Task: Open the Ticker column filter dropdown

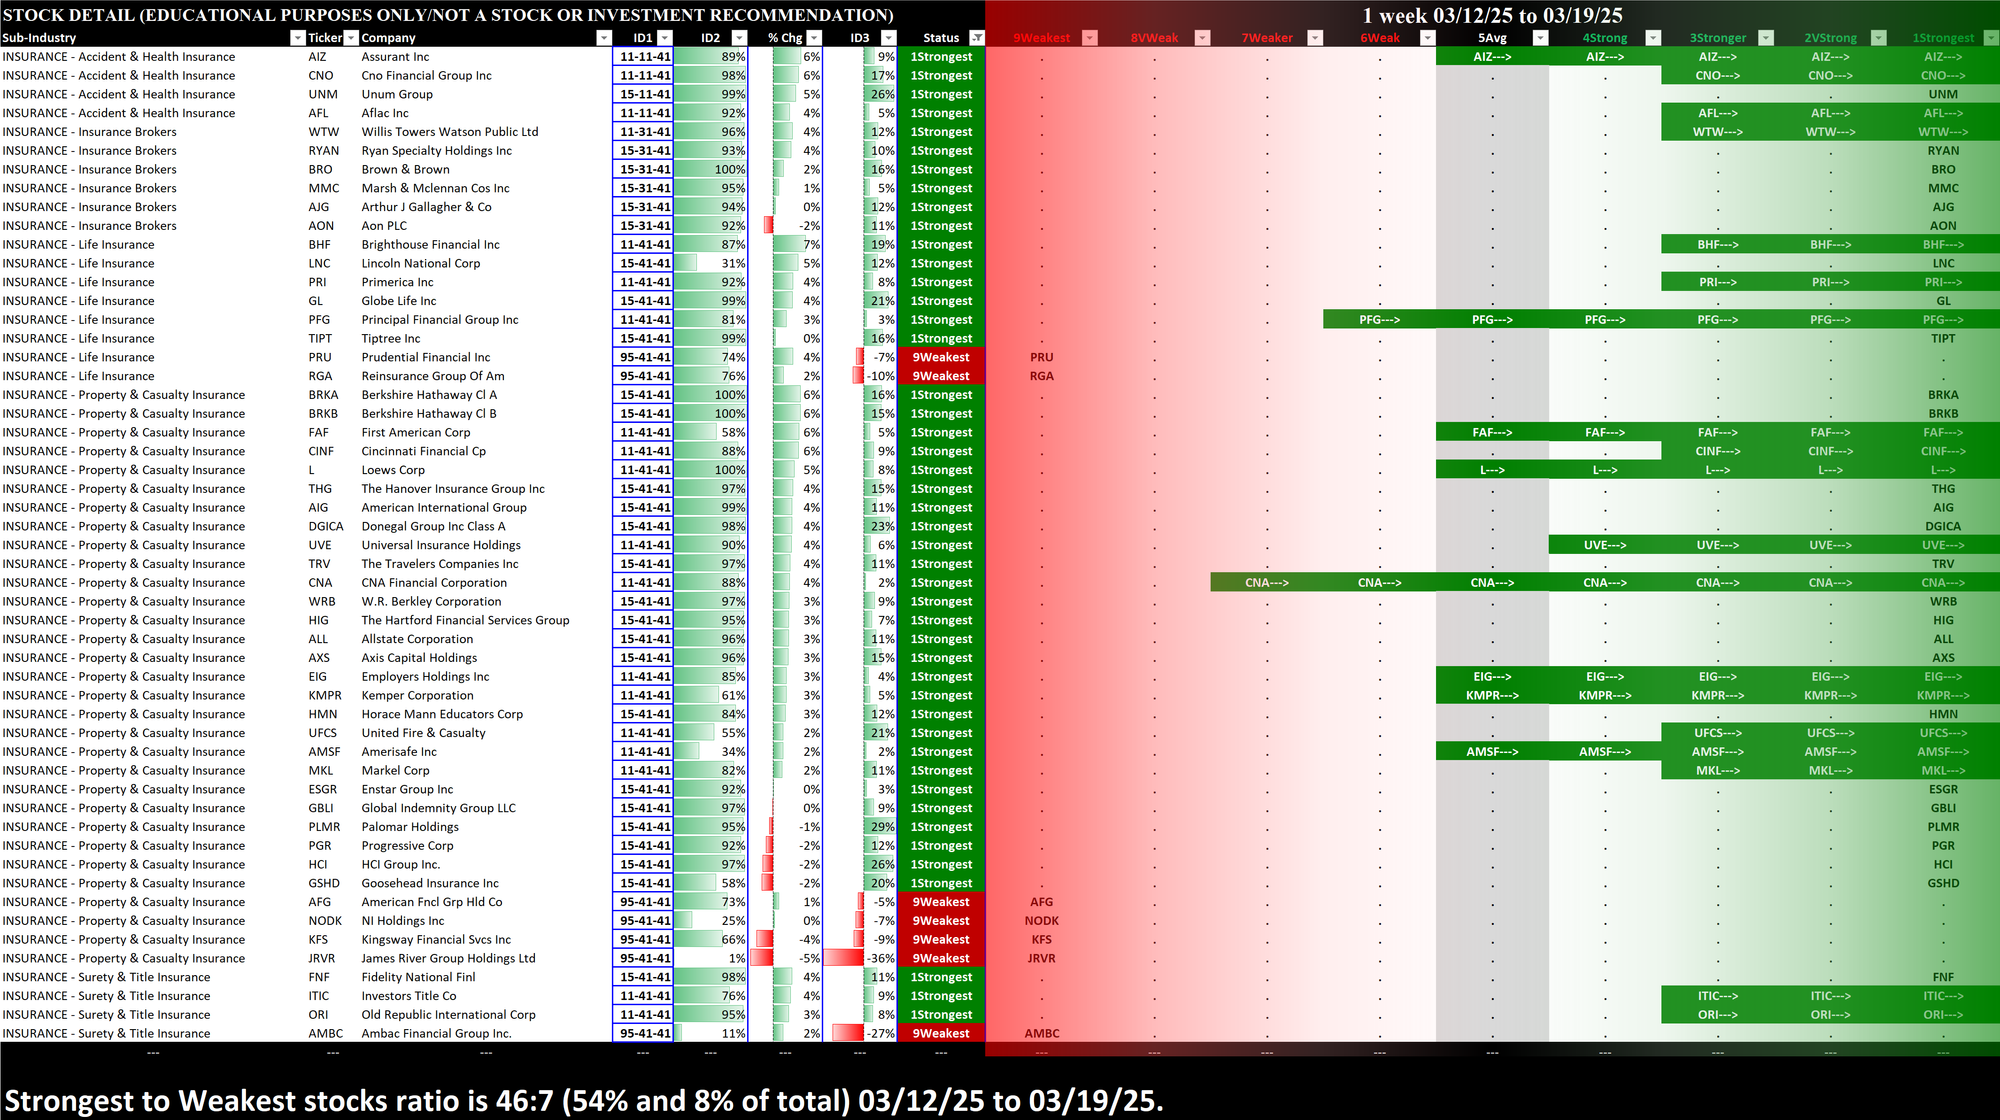Action: click(x=351, y=38)
